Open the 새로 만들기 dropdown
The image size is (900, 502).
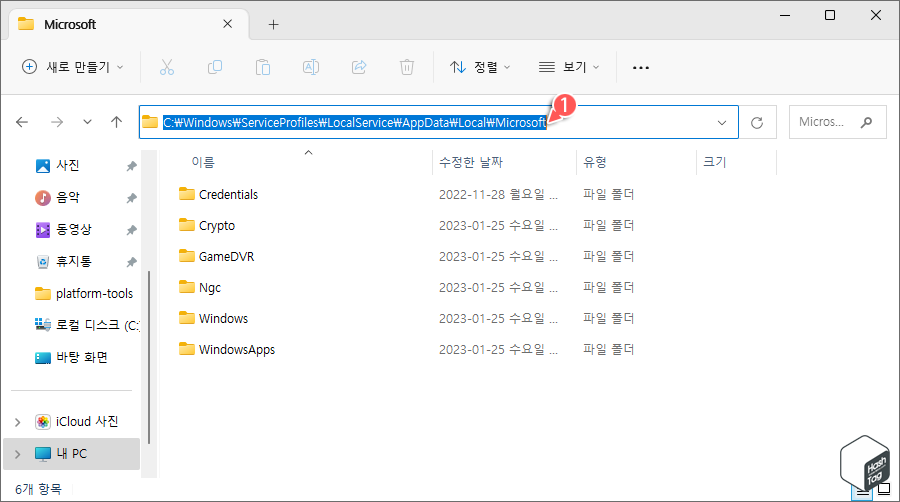coord(72,67)
